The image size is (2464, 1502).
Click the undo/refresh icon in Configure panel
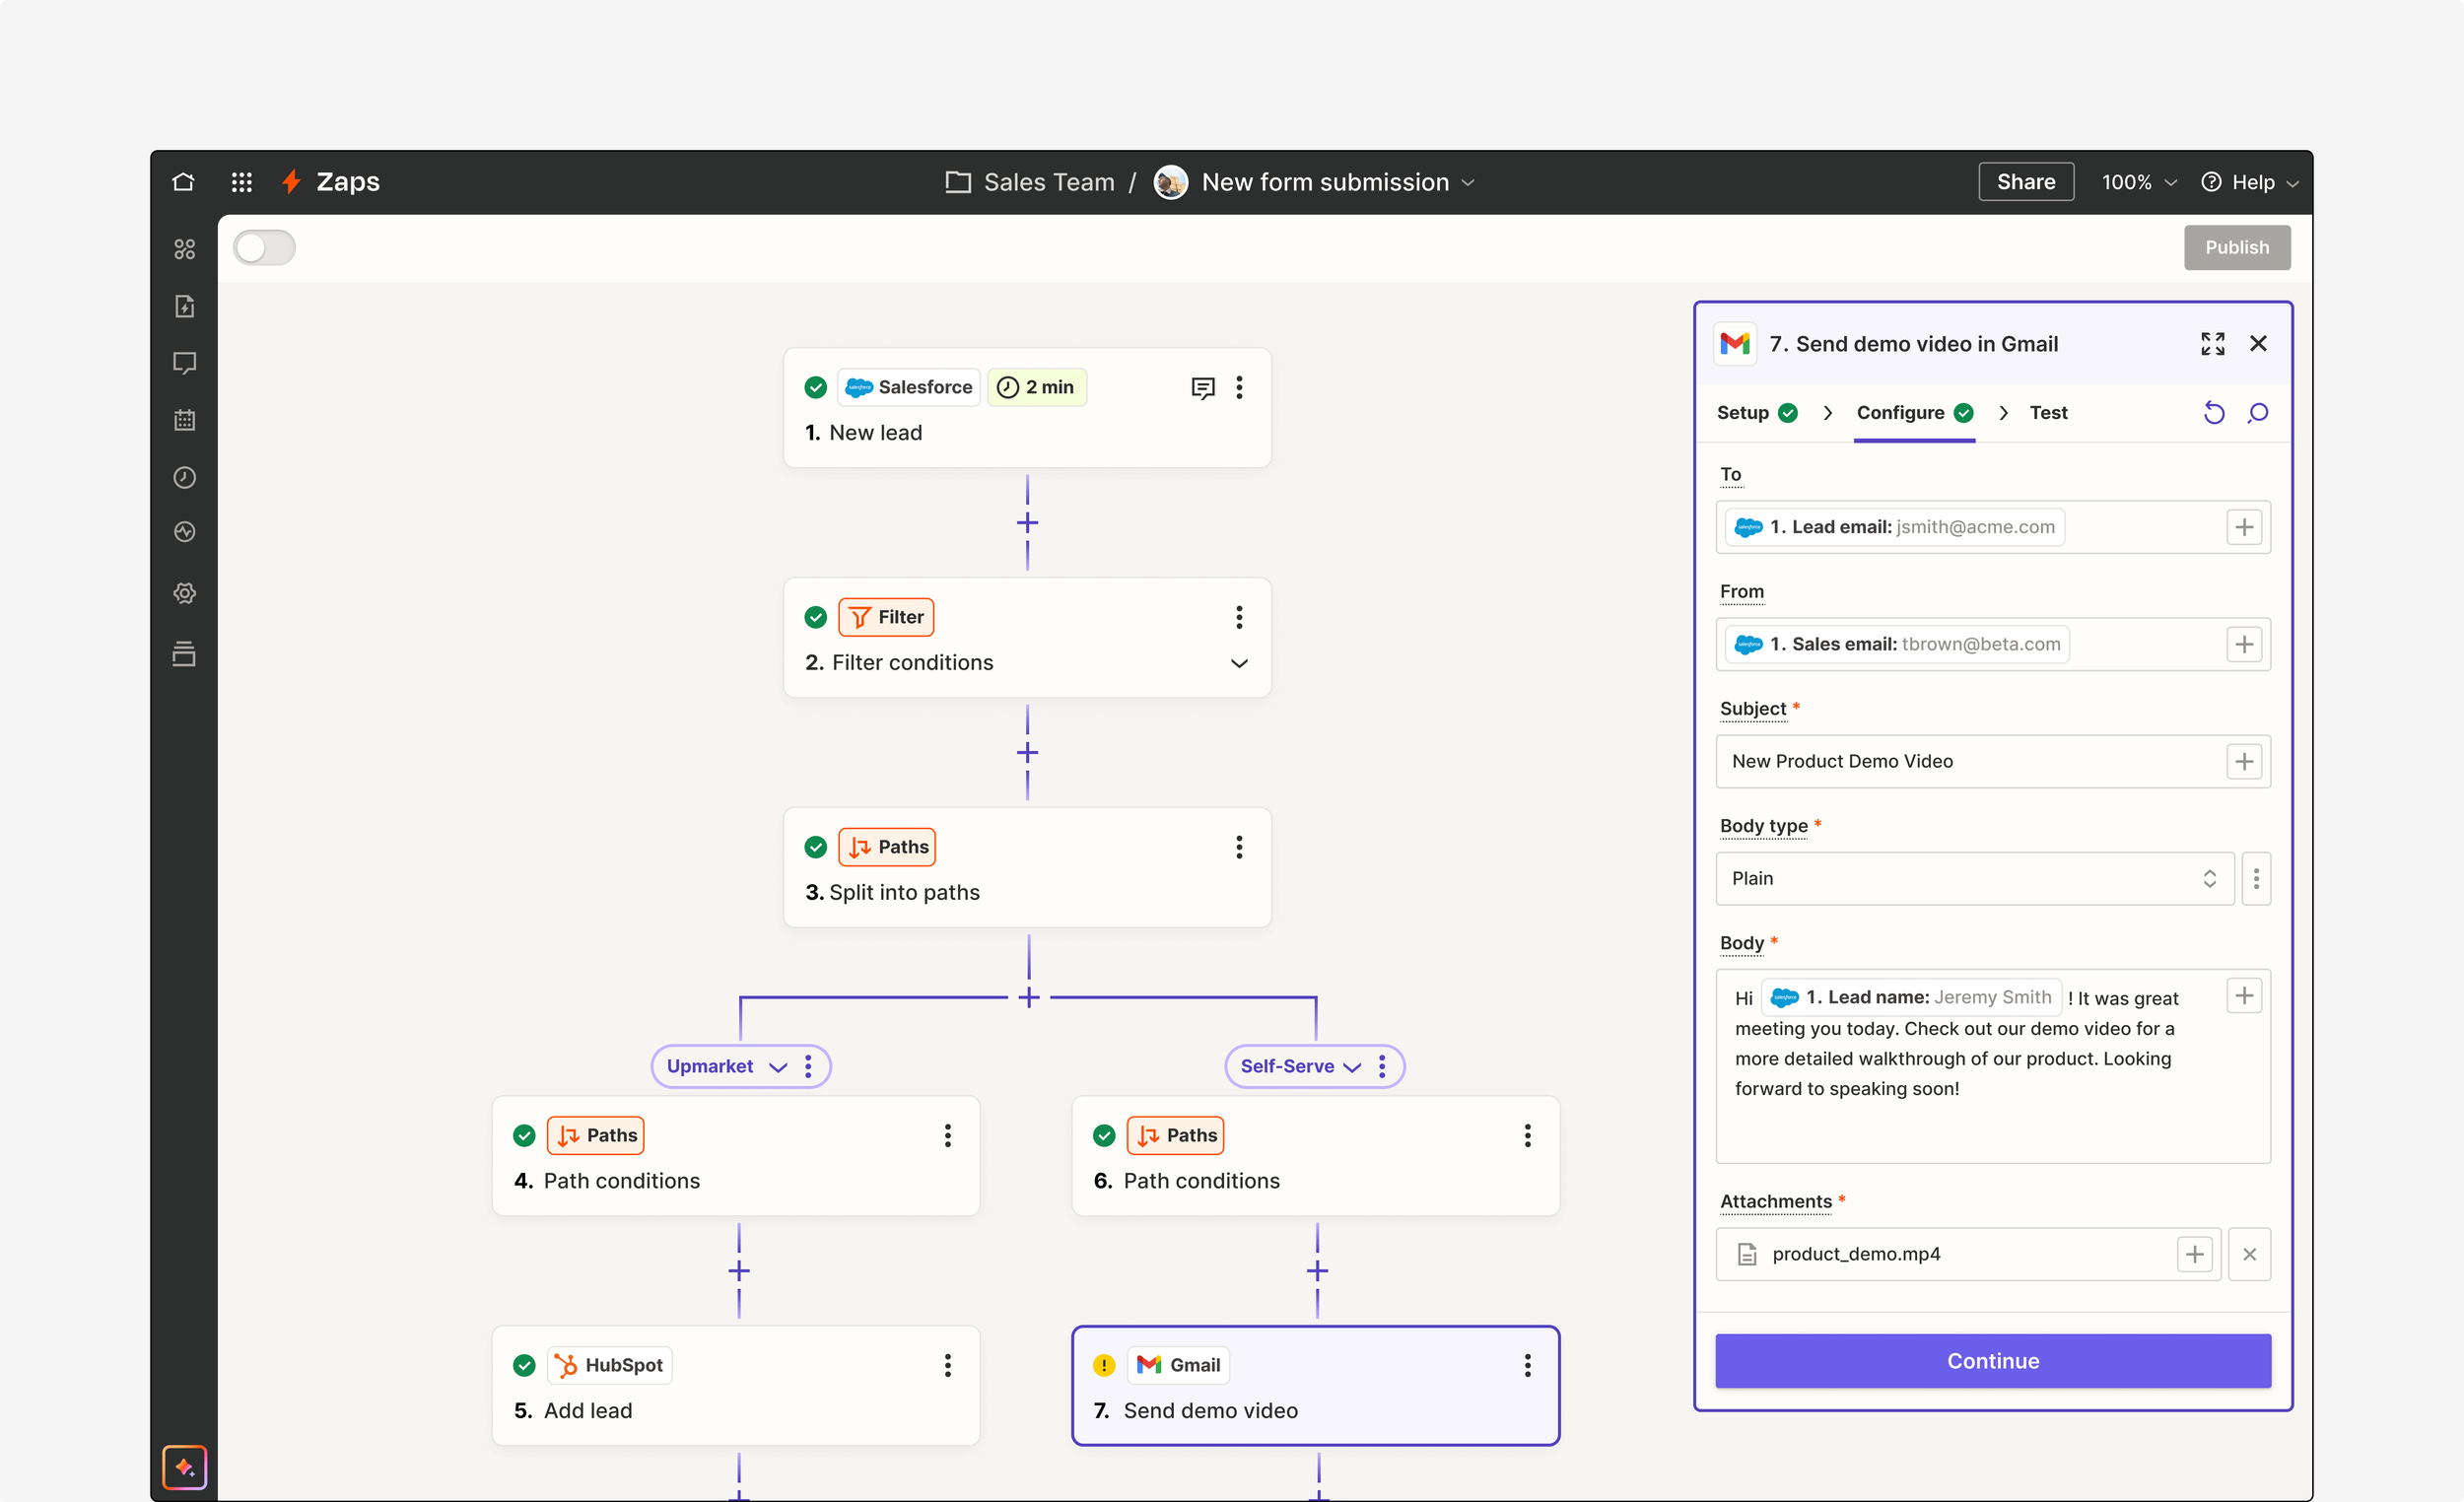[2214, 413]
